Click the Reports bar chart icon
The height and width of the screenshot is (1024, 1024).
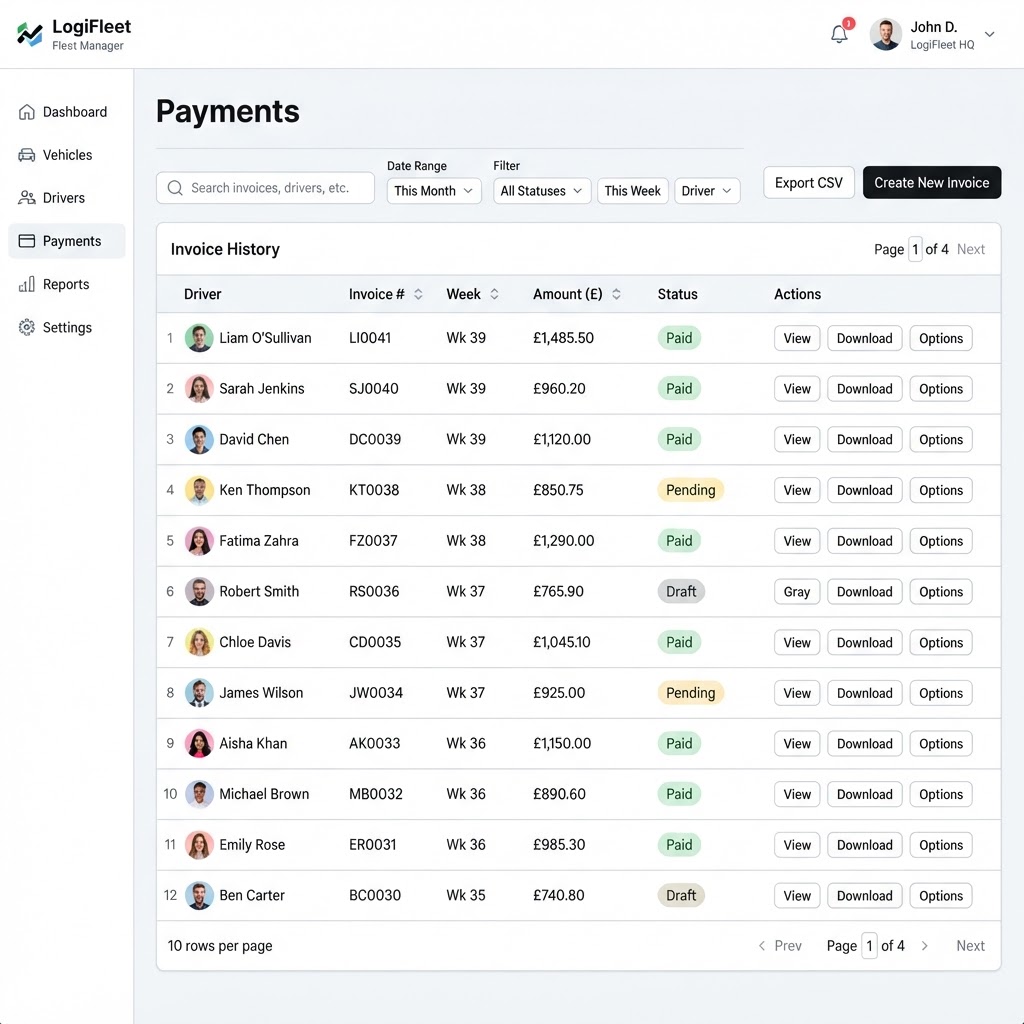click(x=27, y=284)
